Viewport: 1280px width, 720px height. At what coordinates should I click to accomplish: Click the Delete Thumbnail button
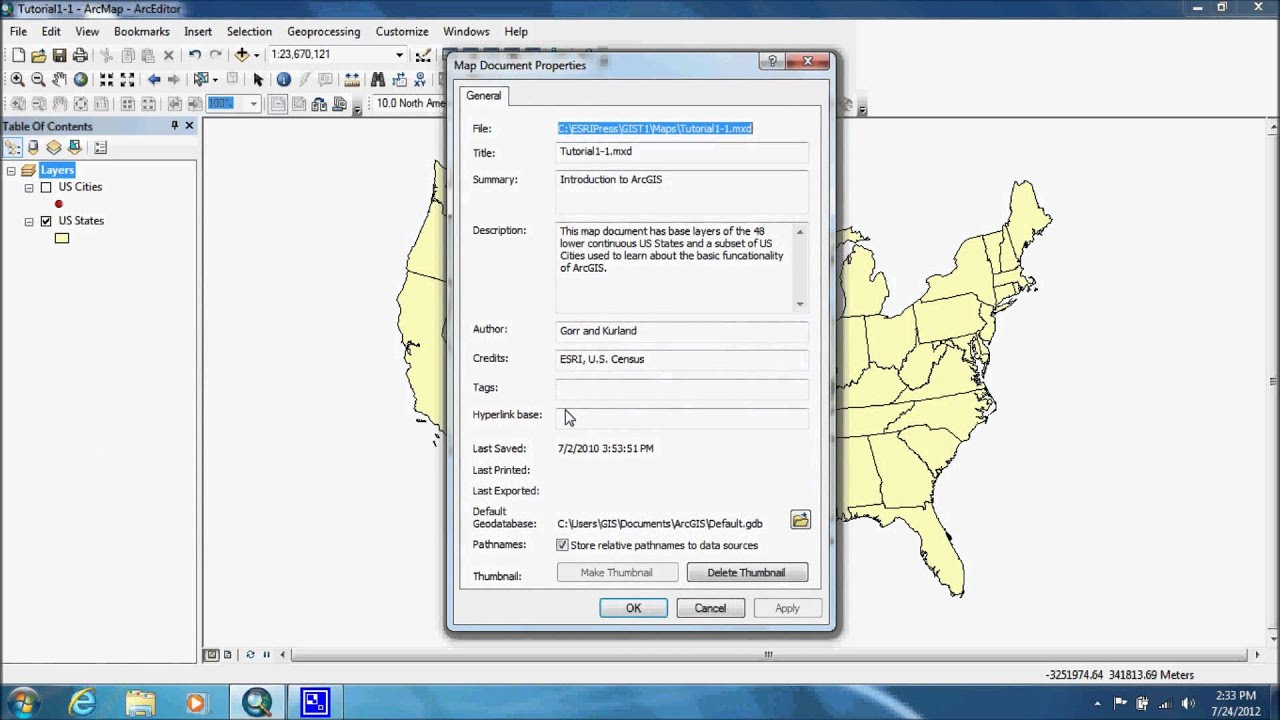coord(746,573)
